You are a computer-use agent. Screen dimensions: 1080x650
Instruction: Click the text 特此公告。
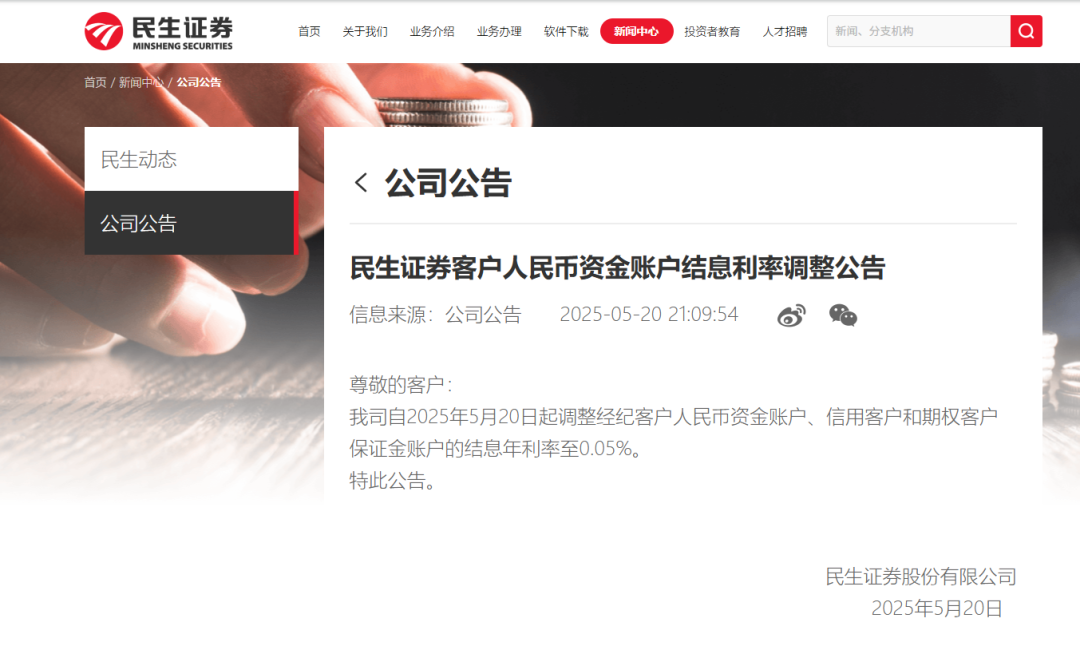click(393, 481)
